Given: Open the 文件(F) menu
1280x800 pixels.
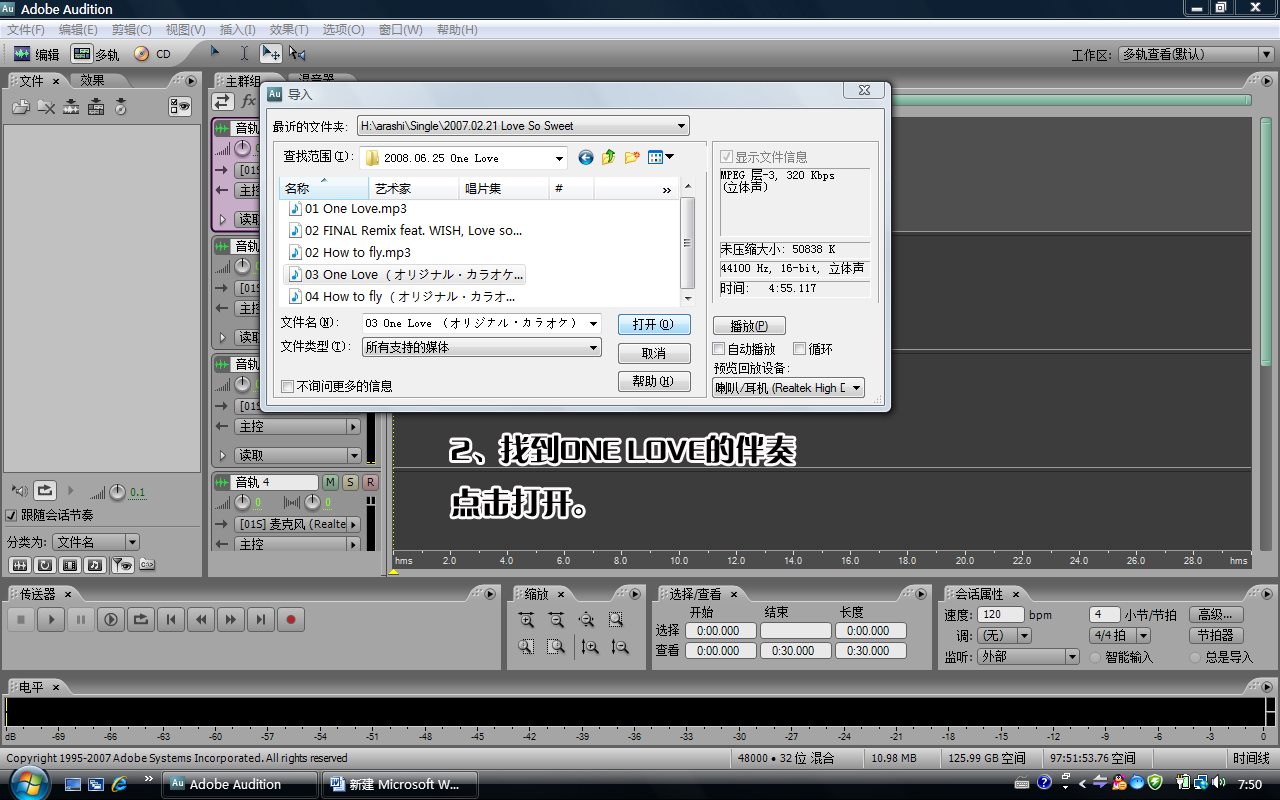Looking at the screenshot, I should 26,30.
